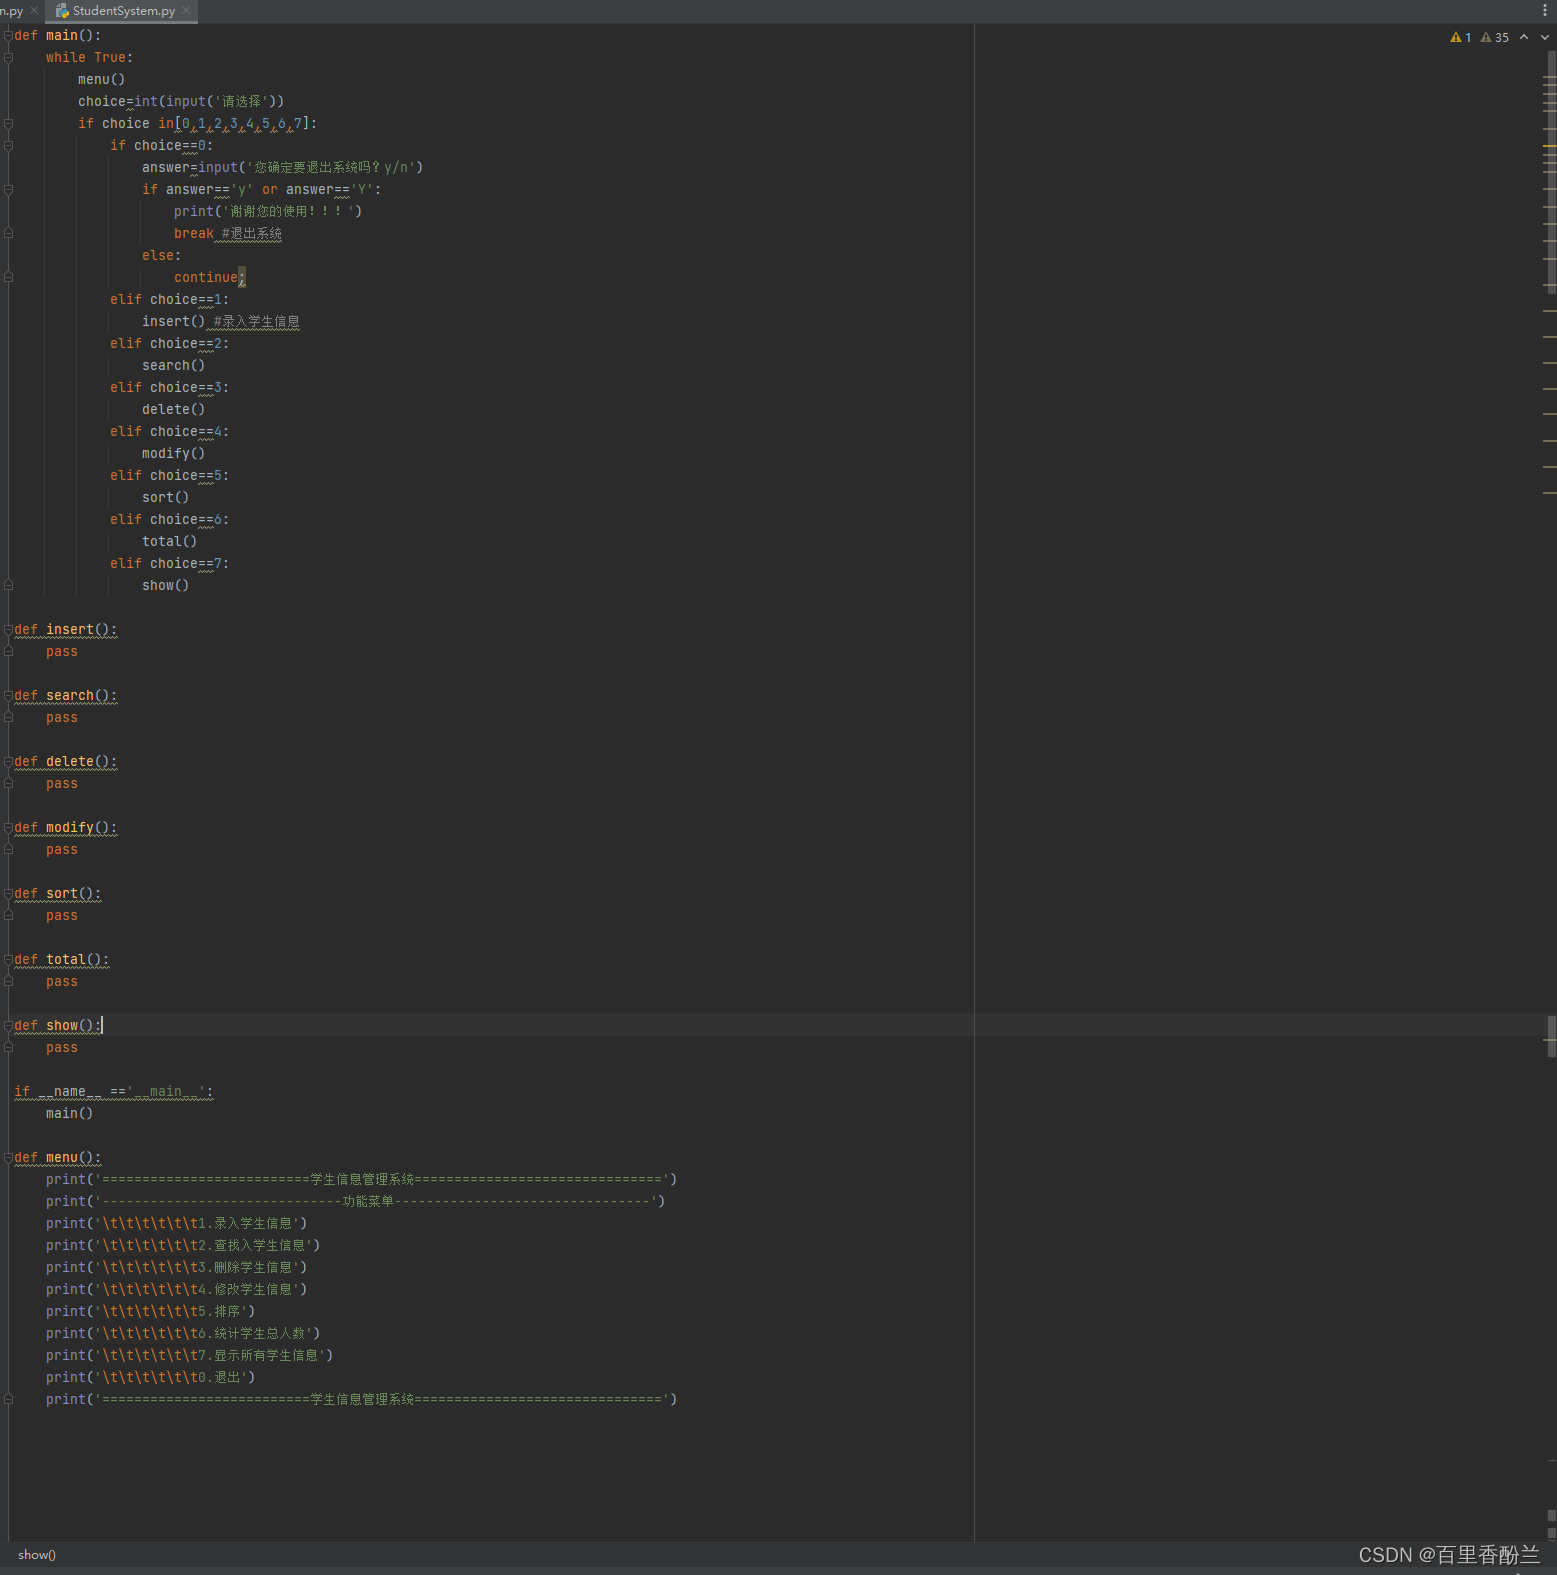The height and width of the screenshot is (1575, 1557).
Task: Collapse the 'if choice in' block fold
Action: tap(8, 123)
